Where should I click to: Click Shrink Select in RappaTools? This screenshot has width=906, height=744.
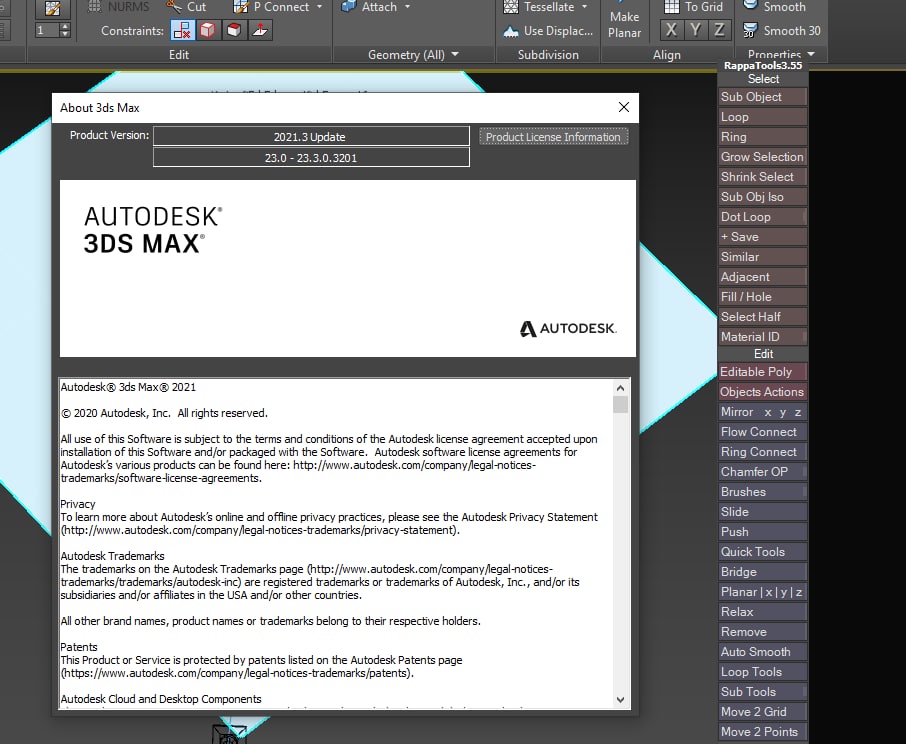[x=762, y=177]
